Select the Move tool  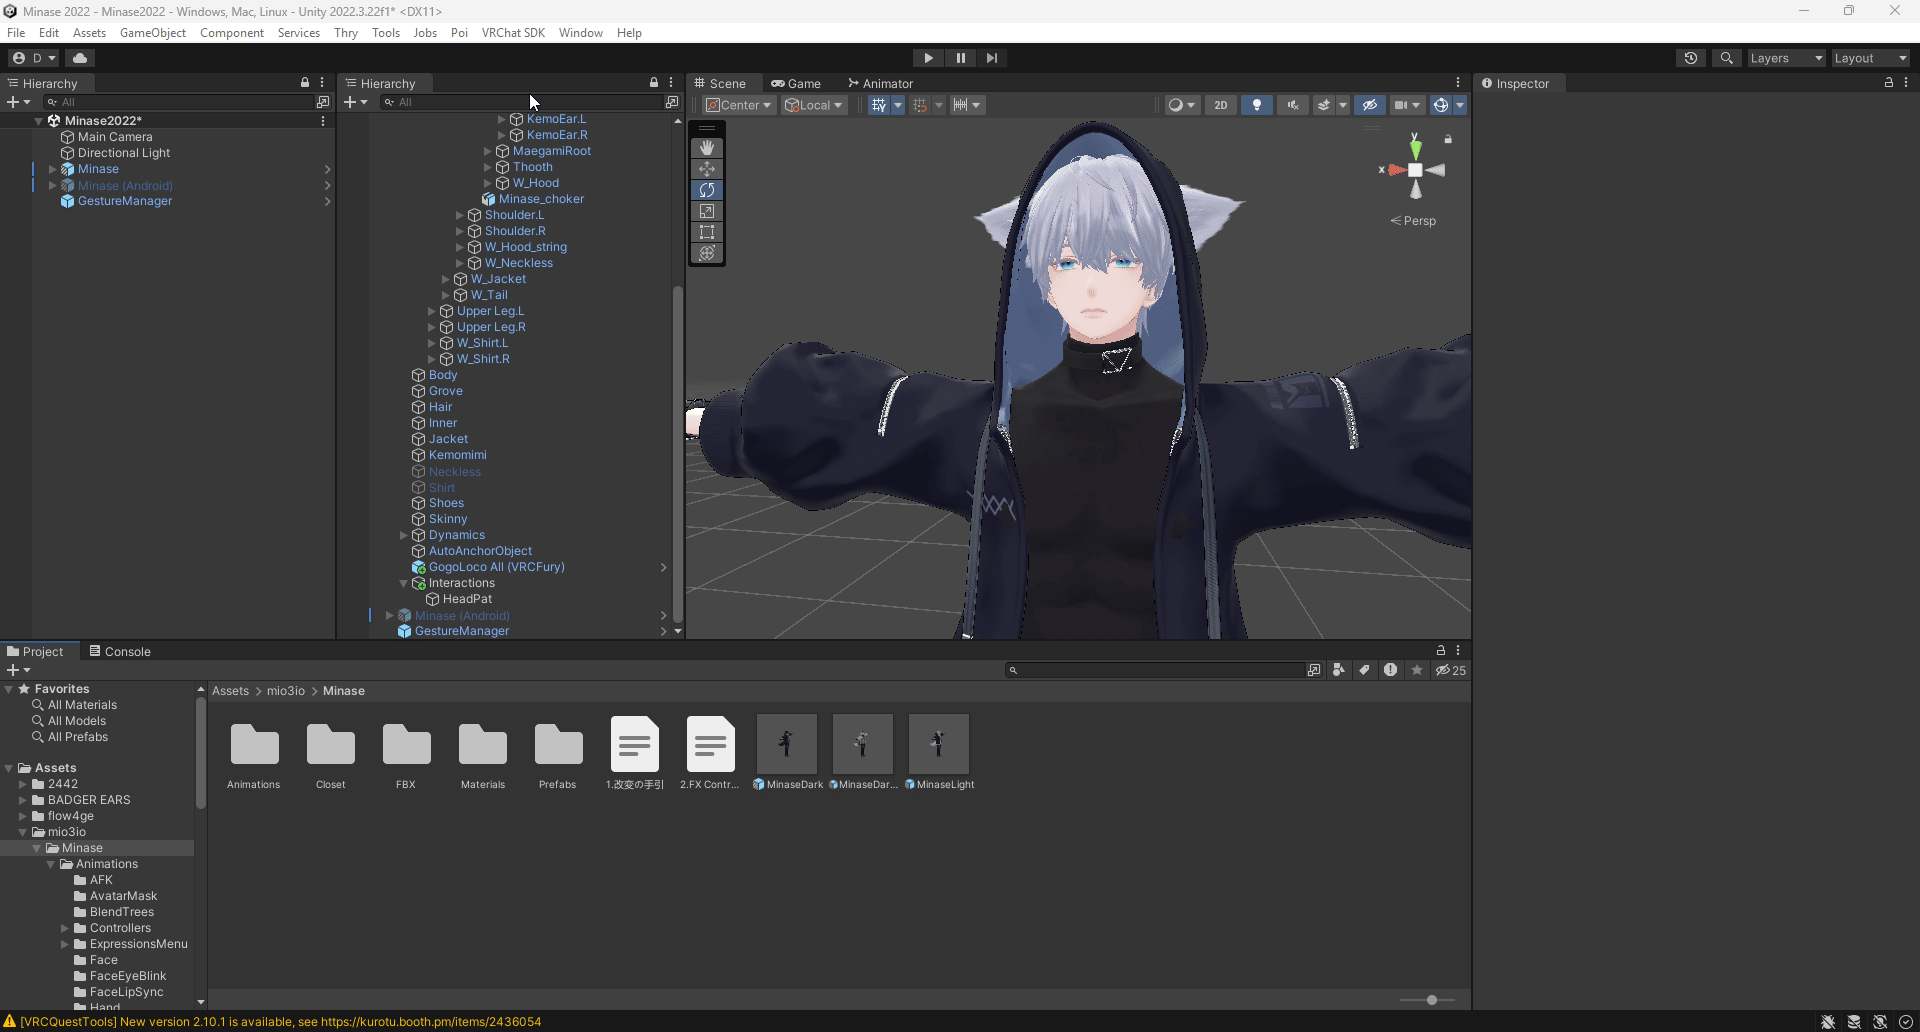[707, 169]
